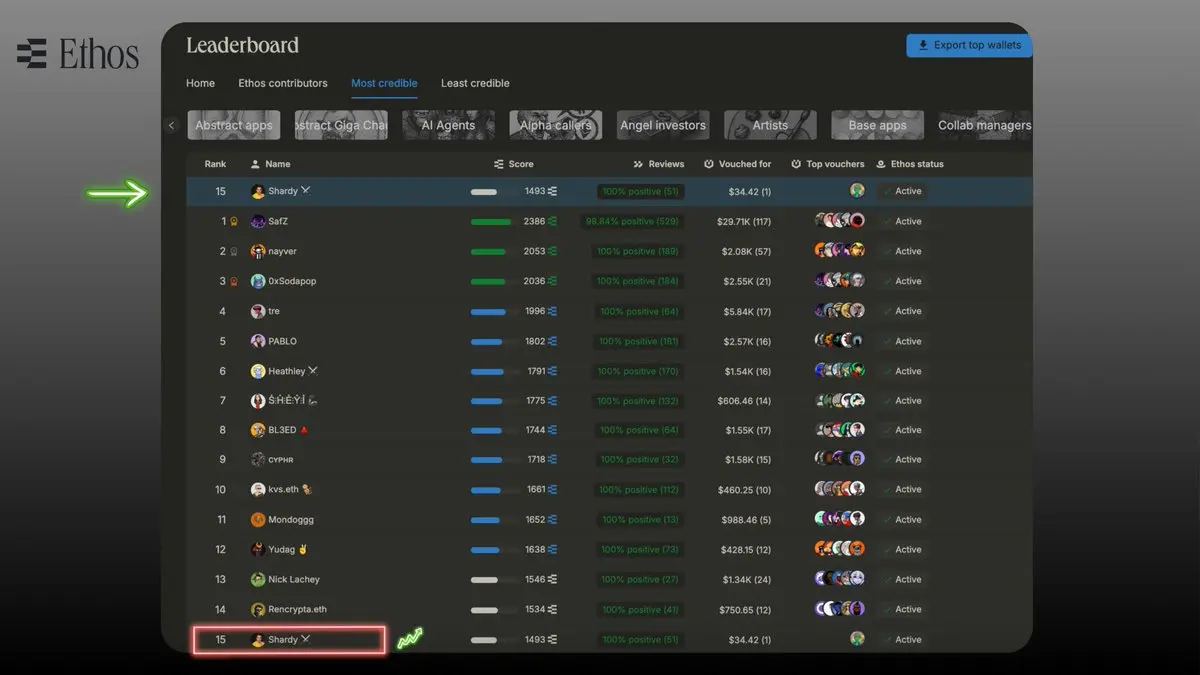The image size is (1200, 675).
Task: Open the 98.84% positive (529) reviews badge
Action: [x=632, y=221]
